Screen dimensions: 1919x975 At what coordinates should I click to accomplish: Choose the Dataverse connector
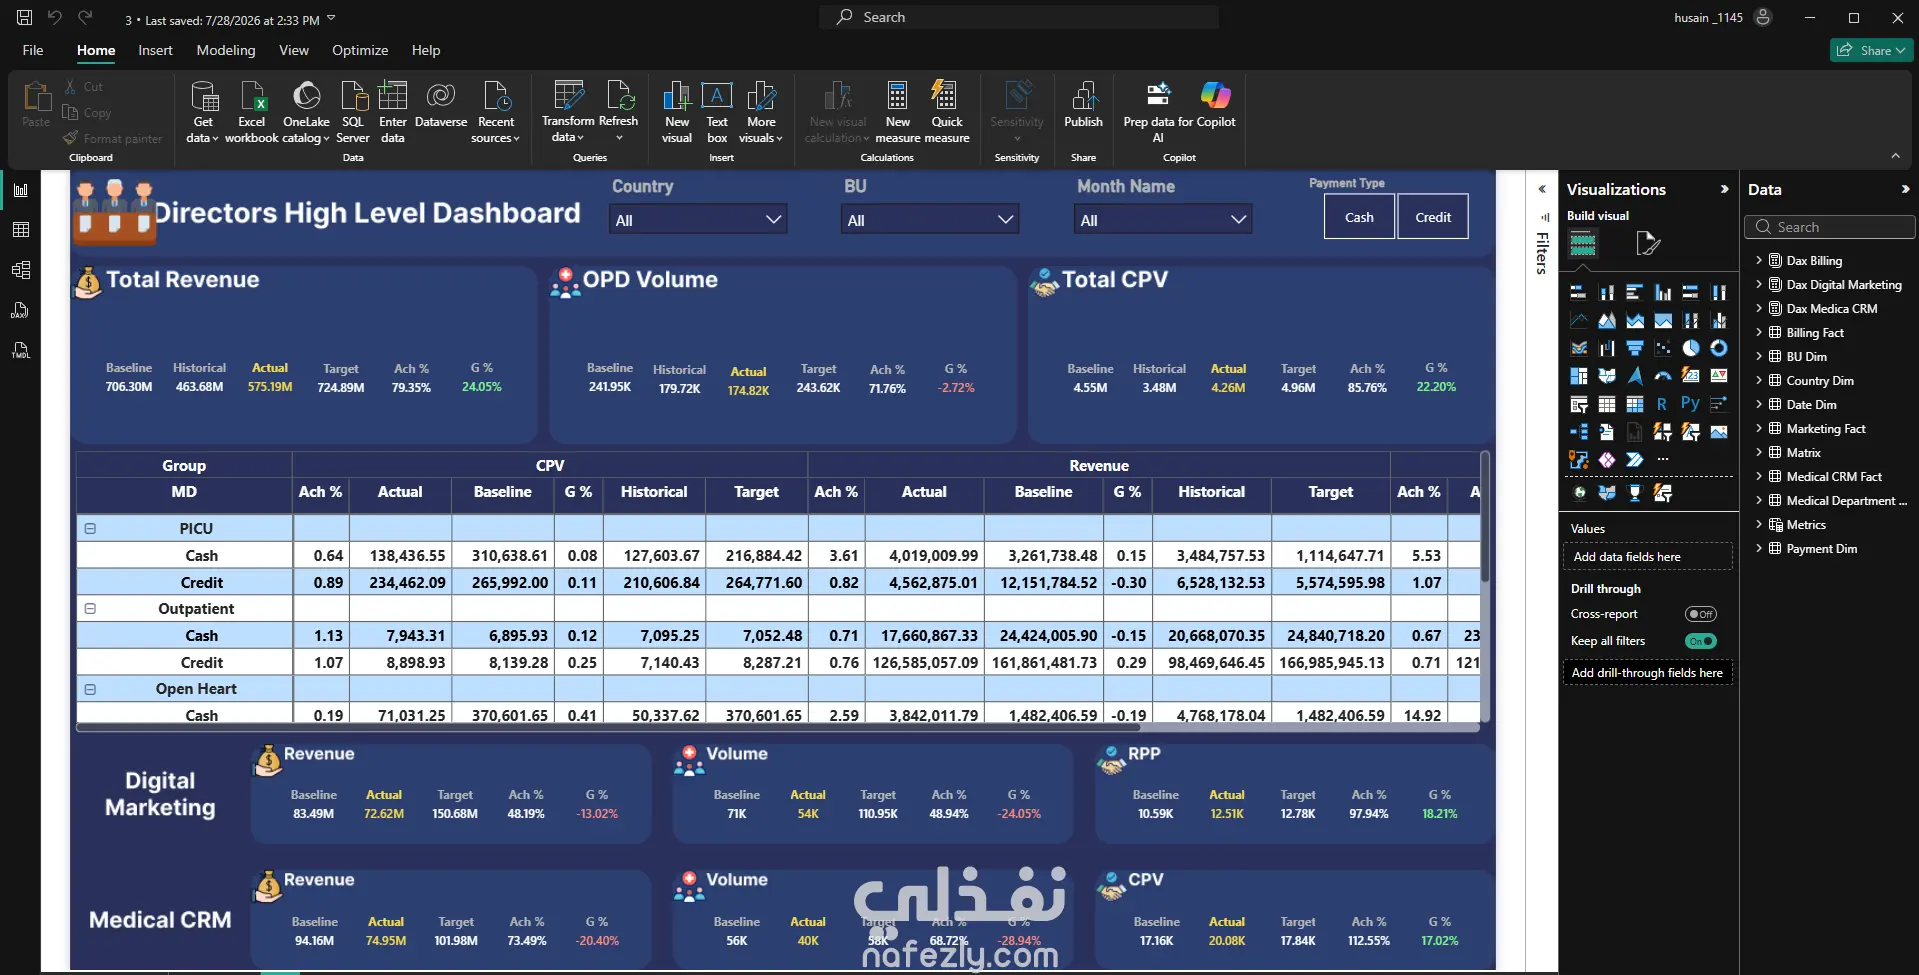tap(441, 105)
